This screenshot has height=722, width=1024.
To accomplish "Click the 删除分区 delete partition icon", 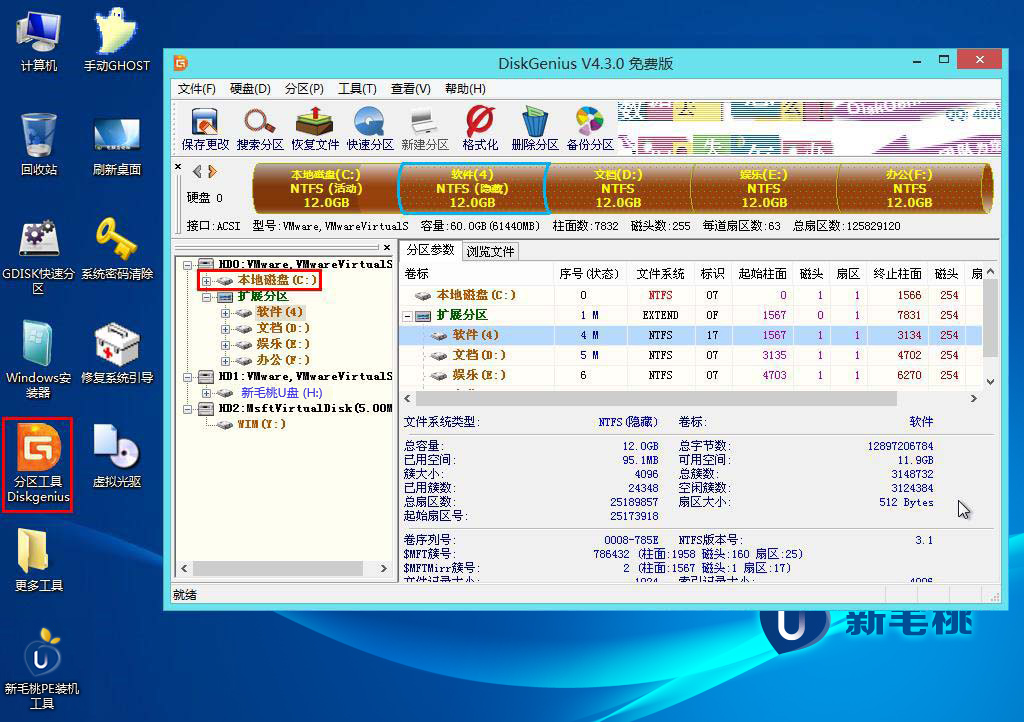I will click(x=535, y=129).
